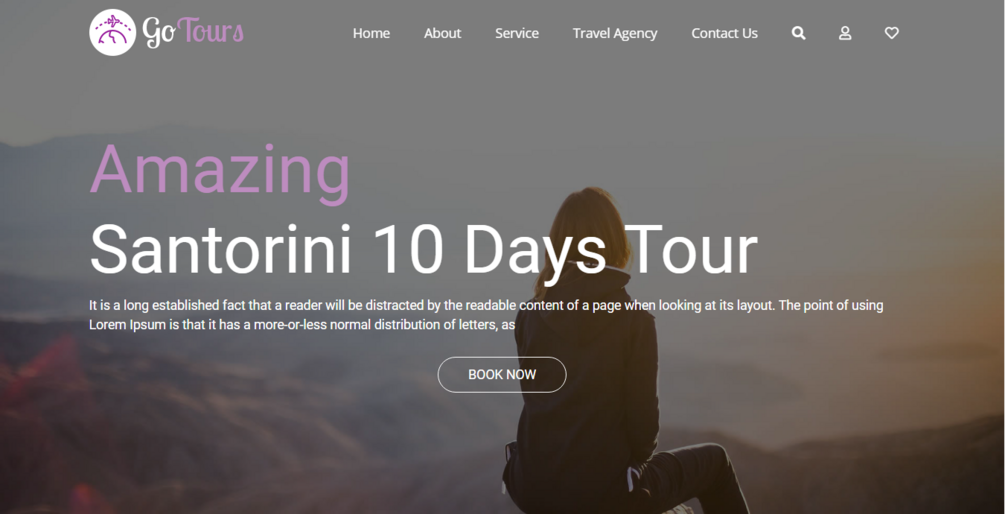Click the first line of the description paragraph
This screenshot has height=514, width=1005.
[486, 306]
